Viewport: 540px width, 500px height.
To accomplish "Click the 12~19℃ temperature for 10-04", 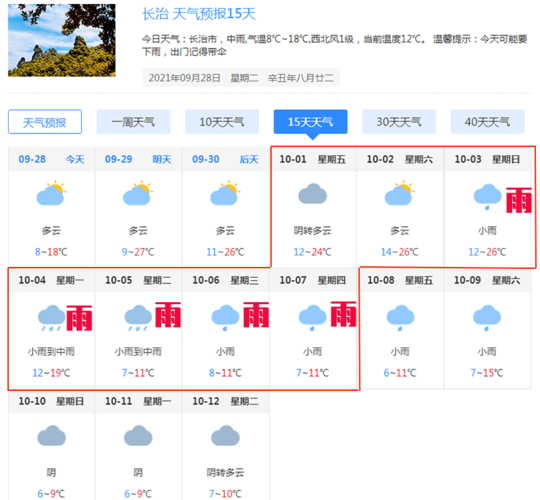I will pos(51,373).
